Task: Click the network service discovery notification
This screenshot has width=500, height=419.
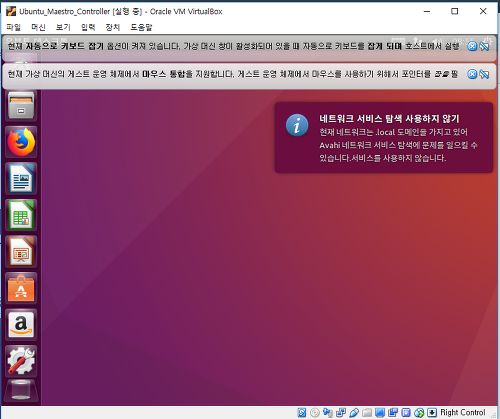Action: [384, 138]
